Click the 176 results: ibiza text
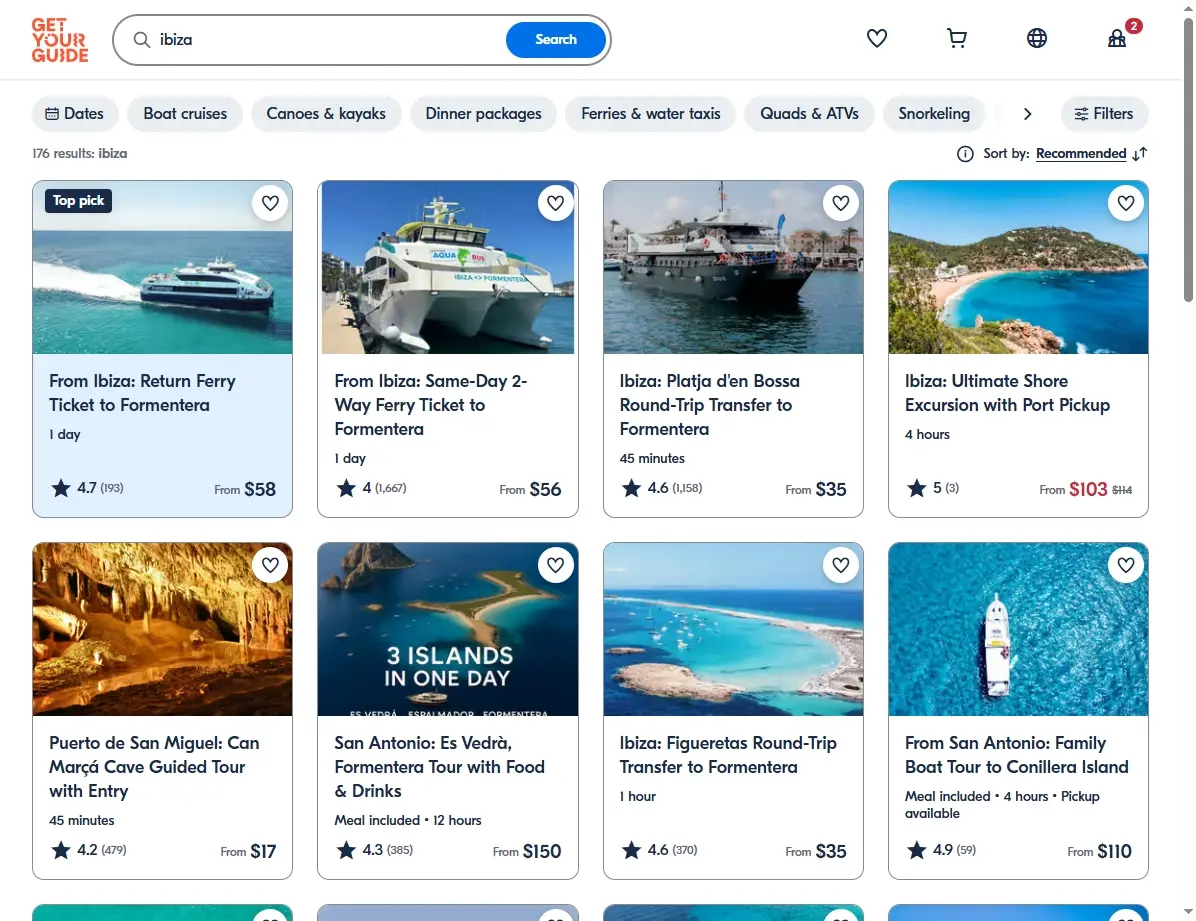Image resolution: width=1196 pixels, height=921 pixels. [x=80, y=153]
